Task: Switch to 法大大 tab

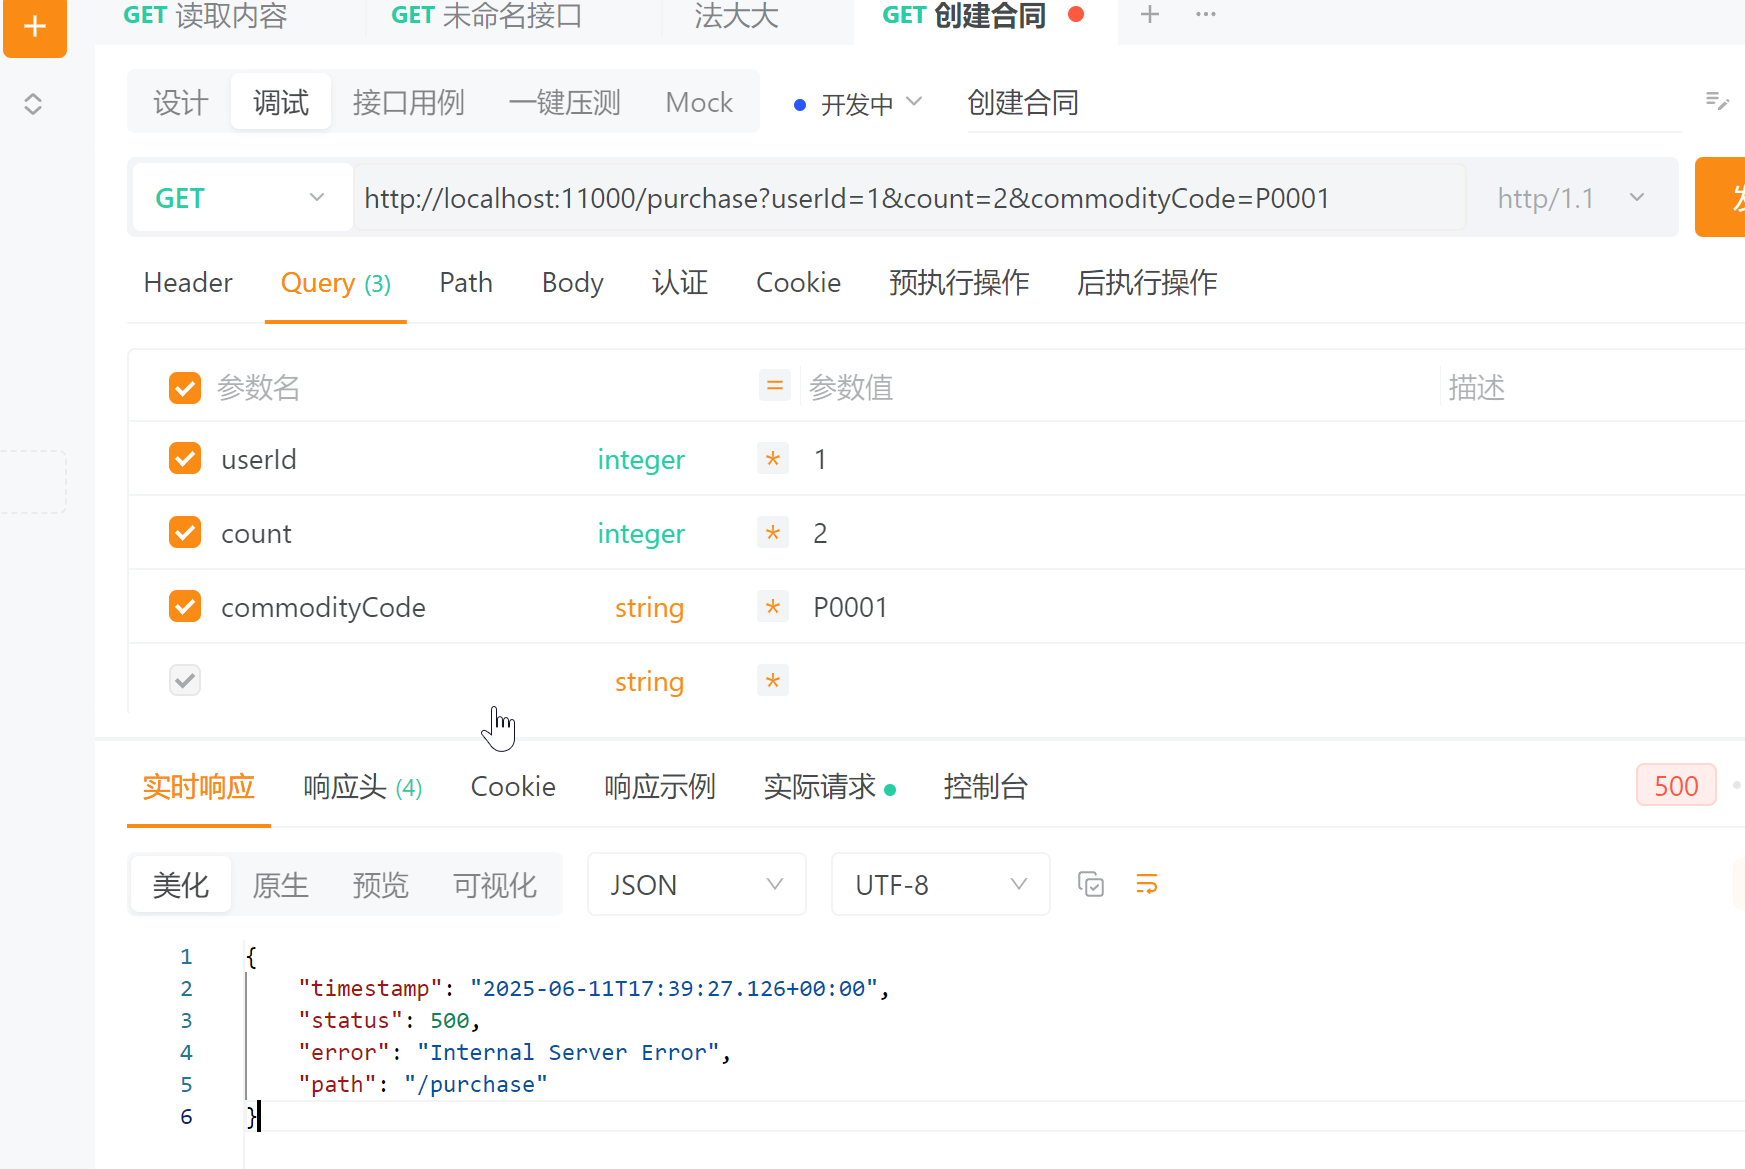Action: 737,16
